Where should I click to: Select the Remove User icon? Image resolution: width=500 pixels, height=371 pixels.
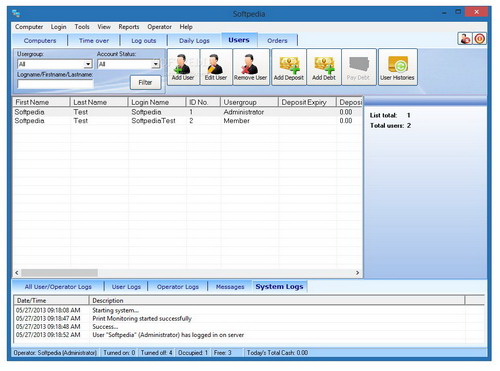pos(251,67)
